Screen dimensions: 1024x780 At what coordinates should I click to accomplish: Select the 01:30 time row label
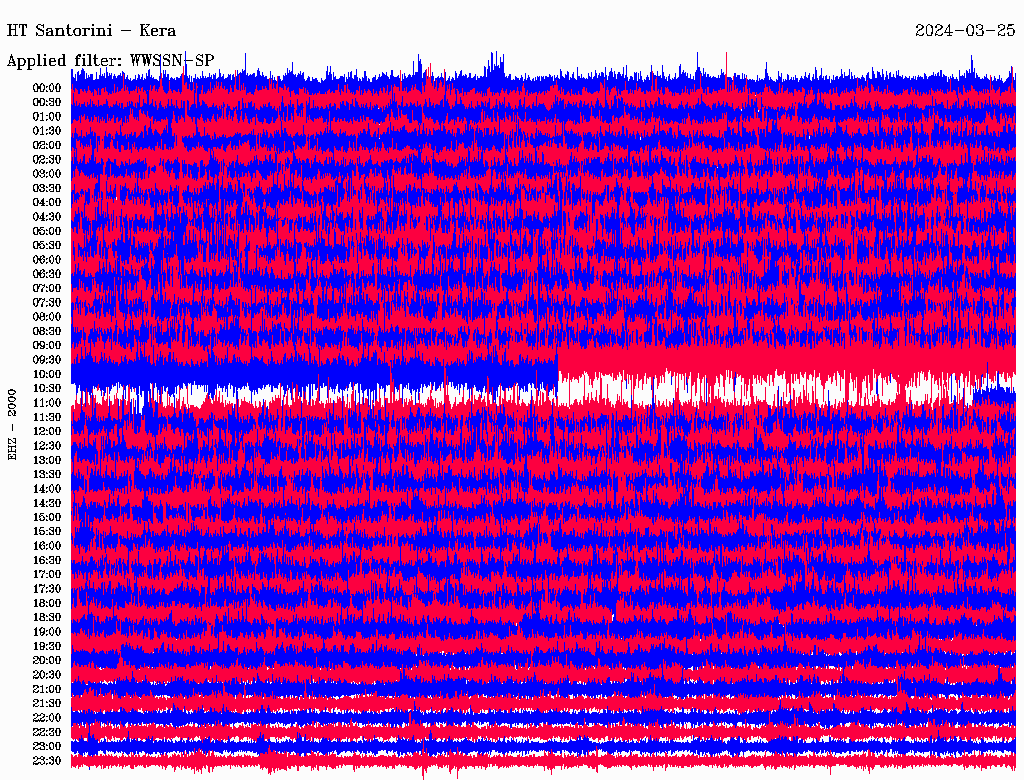point(47,131)
